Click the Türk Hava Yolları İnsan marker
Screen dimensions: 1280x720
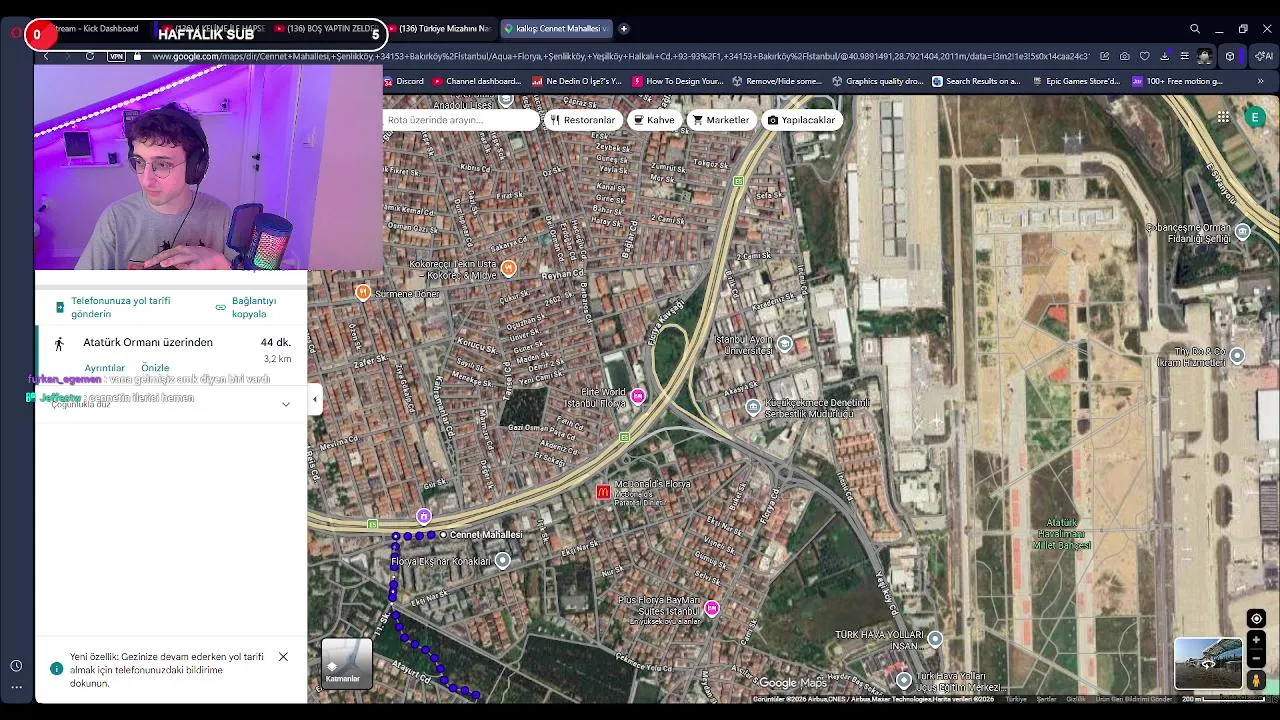[x=935, y=638]
